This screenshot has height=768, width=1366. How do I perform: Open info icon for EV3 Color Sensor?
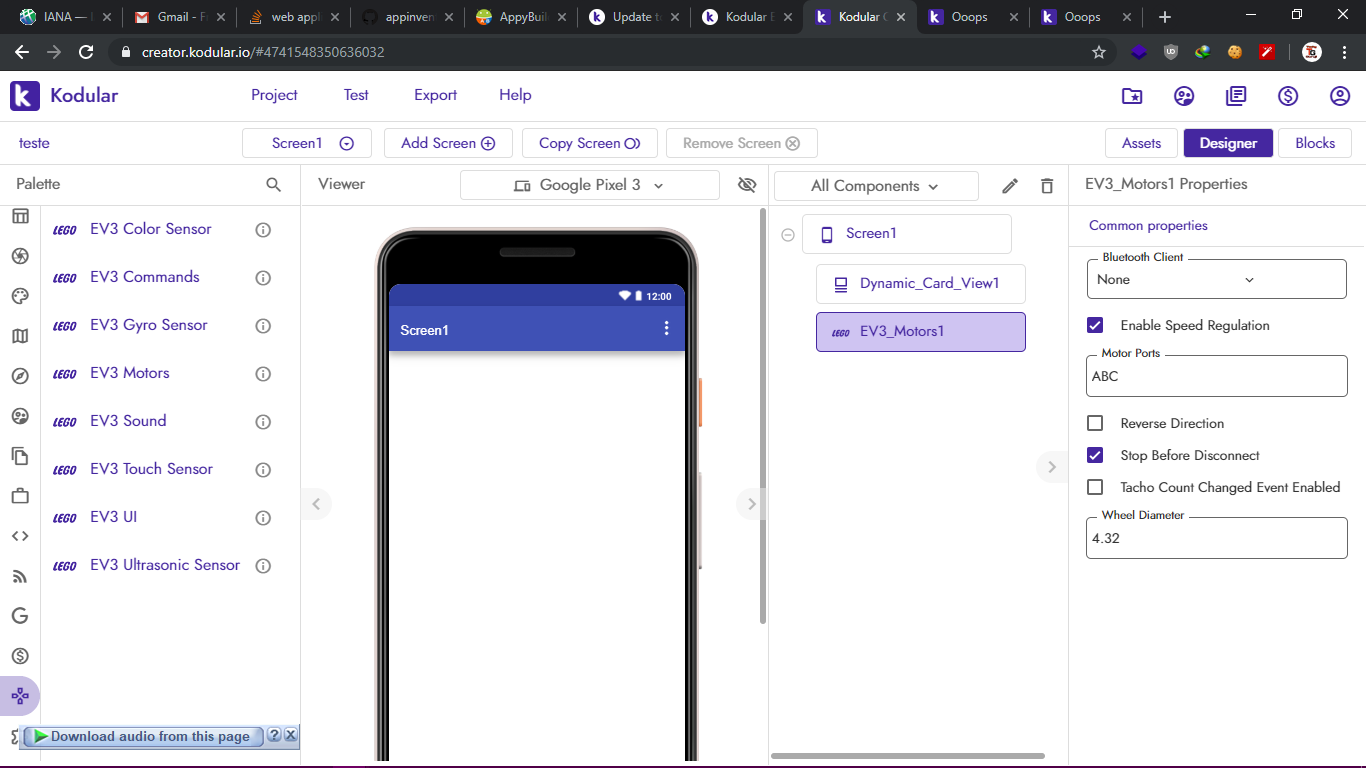263,230
